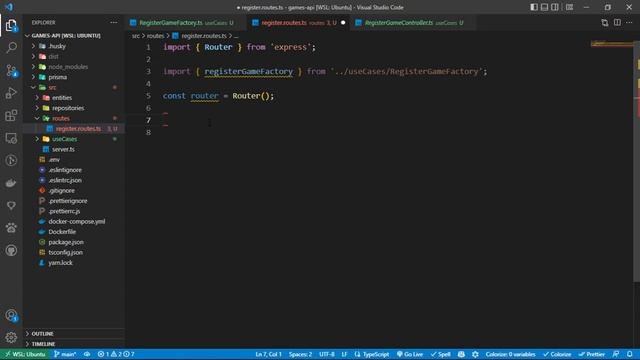Toggle the Panel layout button

tap(544, 7)
